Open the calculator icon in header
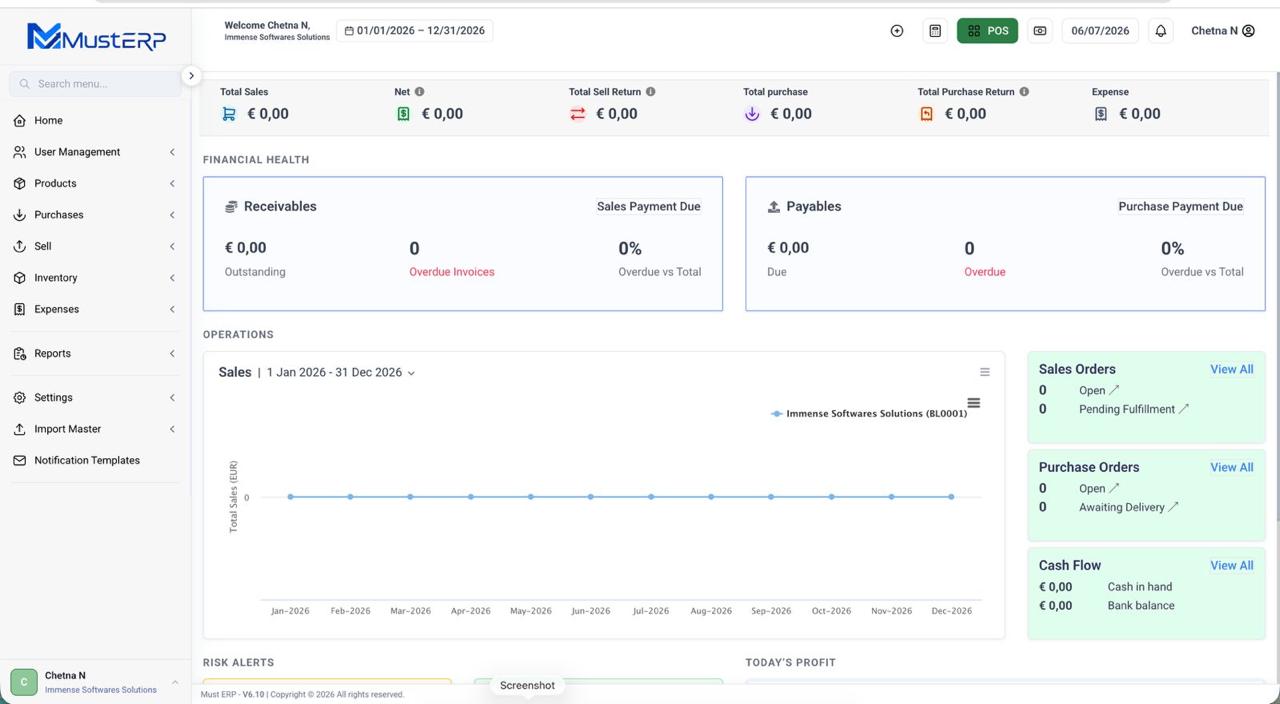 tap(935, 31)
